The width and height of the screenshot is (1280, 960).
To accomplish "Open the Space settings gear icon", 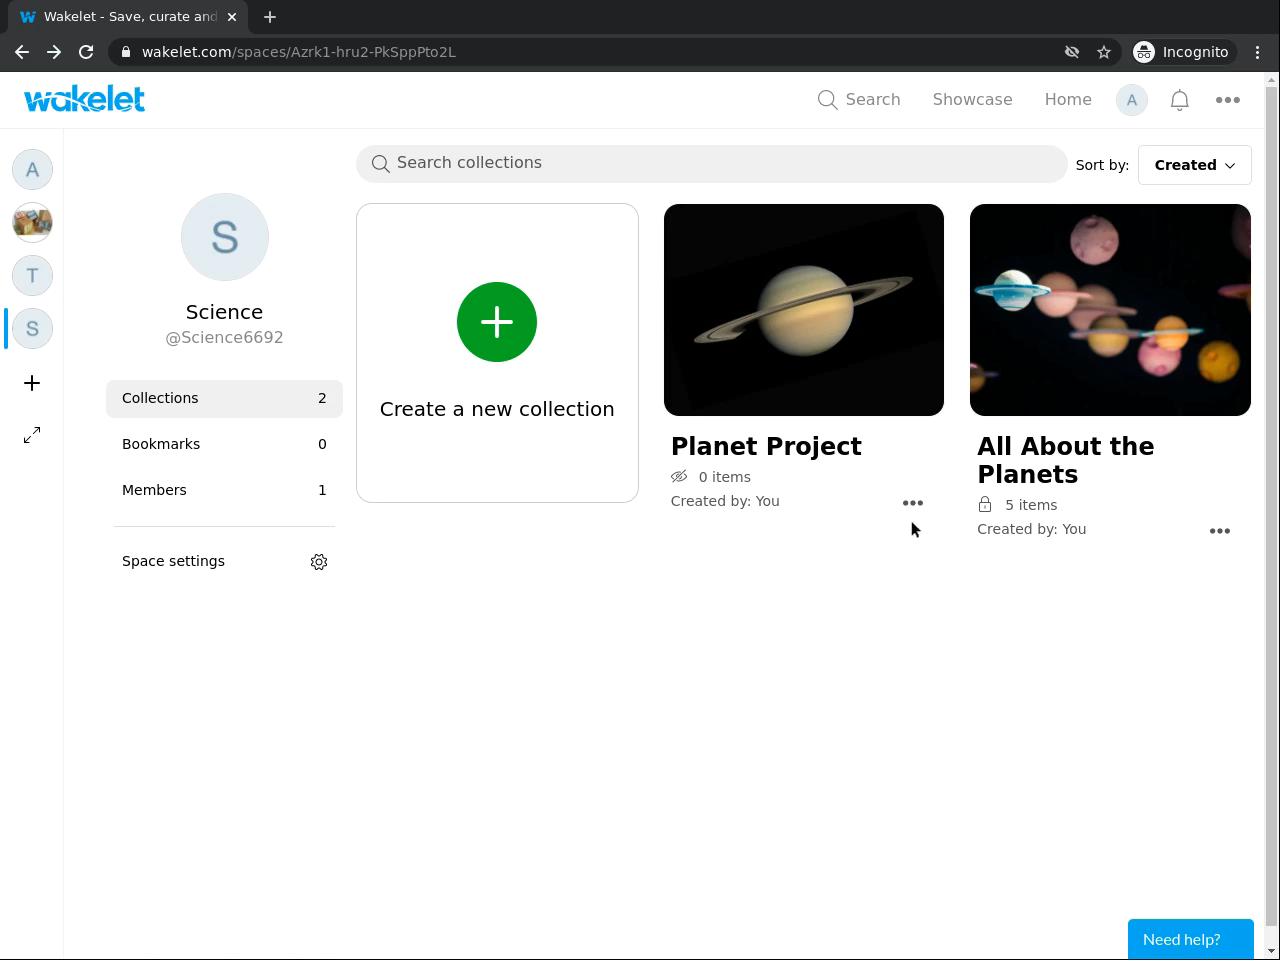I will (319, 562).
